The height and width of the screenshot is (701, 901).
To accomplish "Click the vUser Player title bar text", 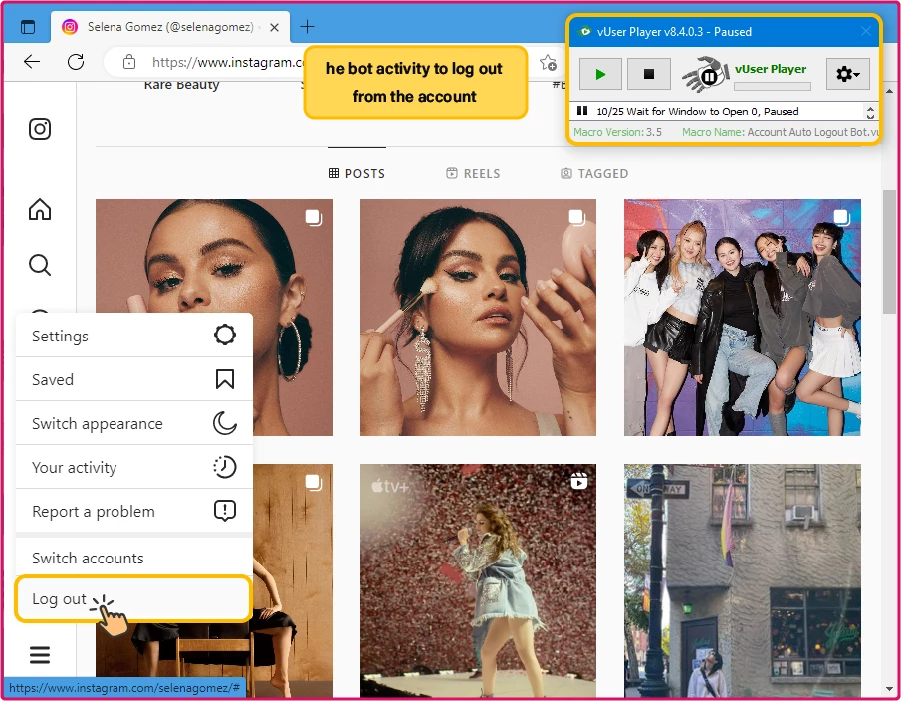I will 674,32.
